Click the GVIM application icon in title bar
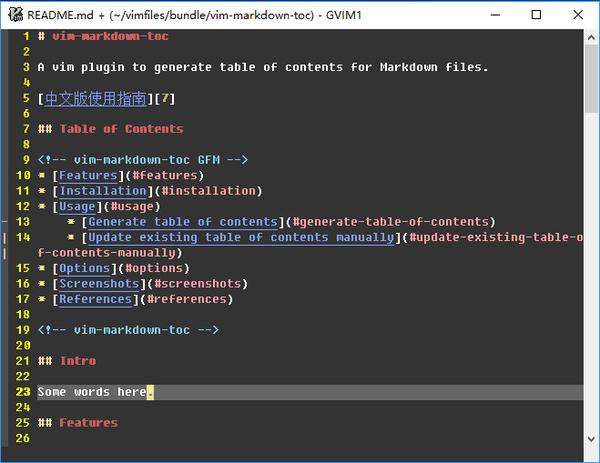Viewport: 600px width, 463px height. click(x=16, y=15)
